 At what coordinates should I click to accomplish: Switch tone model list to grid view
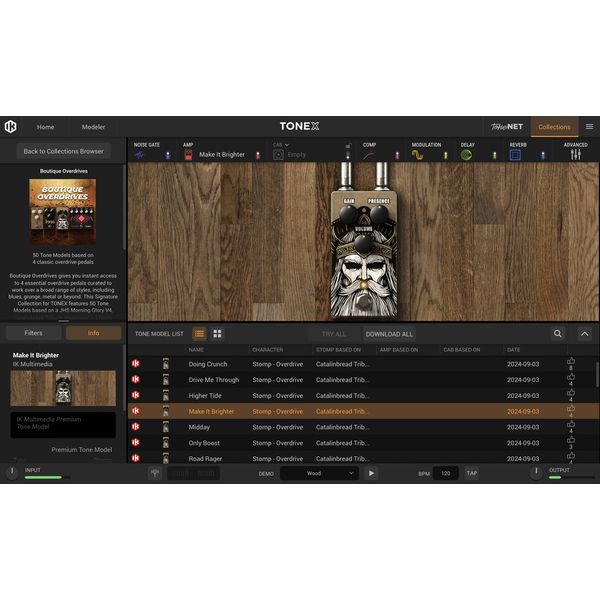(217, 334)
